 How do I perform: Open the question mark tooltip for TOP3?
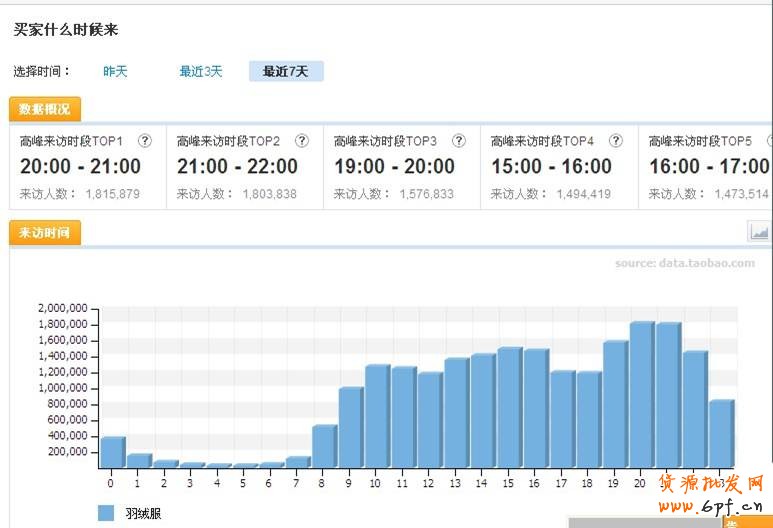click(459, 141)
